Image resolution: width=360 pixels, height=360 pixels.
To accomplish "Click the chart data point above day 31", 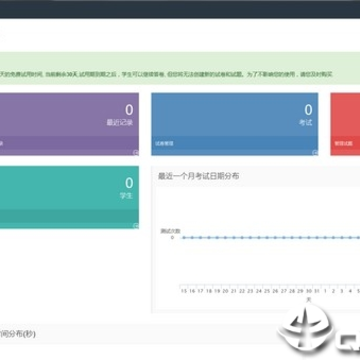I will pyautogui.click(x=317, y=238).
